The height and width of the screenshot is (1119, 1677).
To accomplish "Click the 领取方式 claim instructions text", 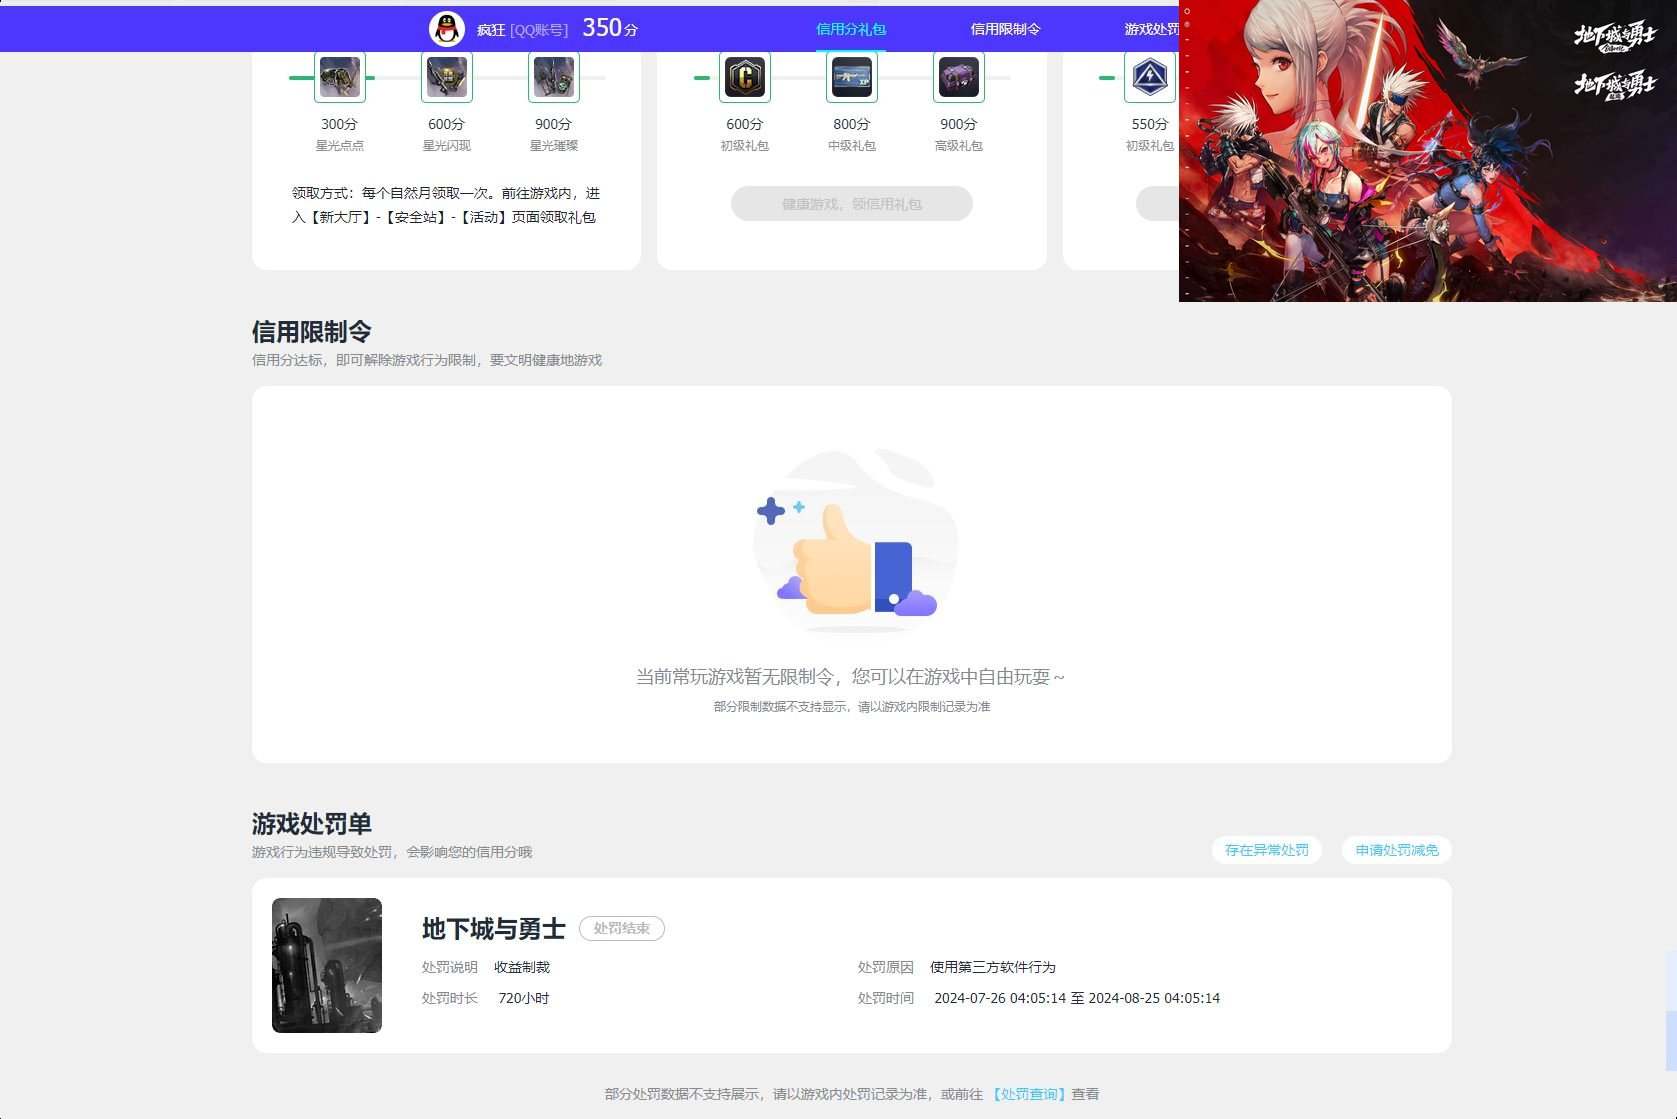I will pyautogui.click(x=446, y=205).
